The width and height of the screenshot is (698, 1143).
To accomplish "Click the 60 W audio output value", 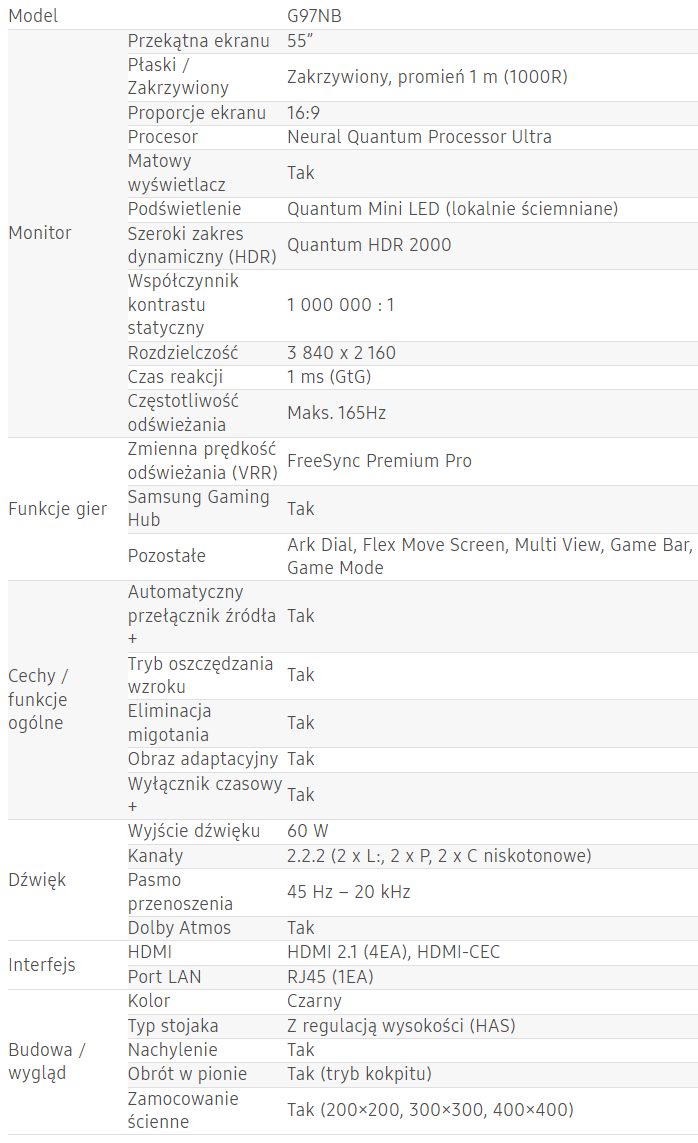I will coord(307,831).
